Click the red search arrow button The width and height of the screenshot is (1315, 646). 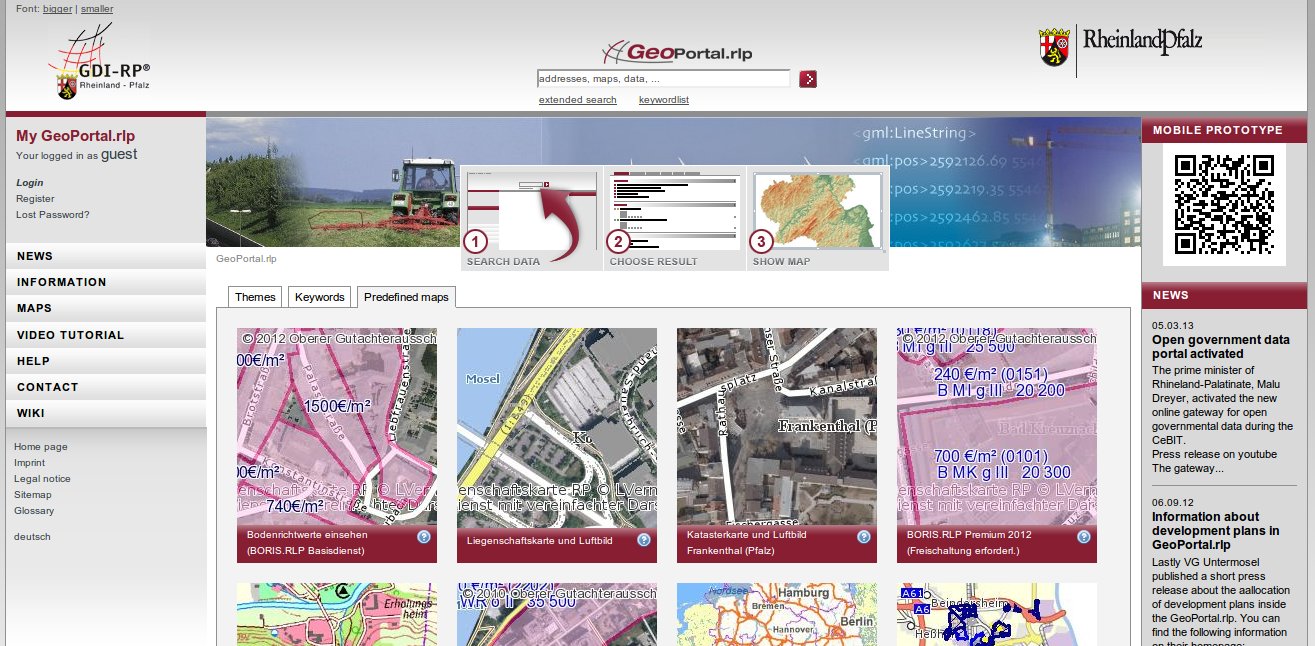[x=808, y=79]
